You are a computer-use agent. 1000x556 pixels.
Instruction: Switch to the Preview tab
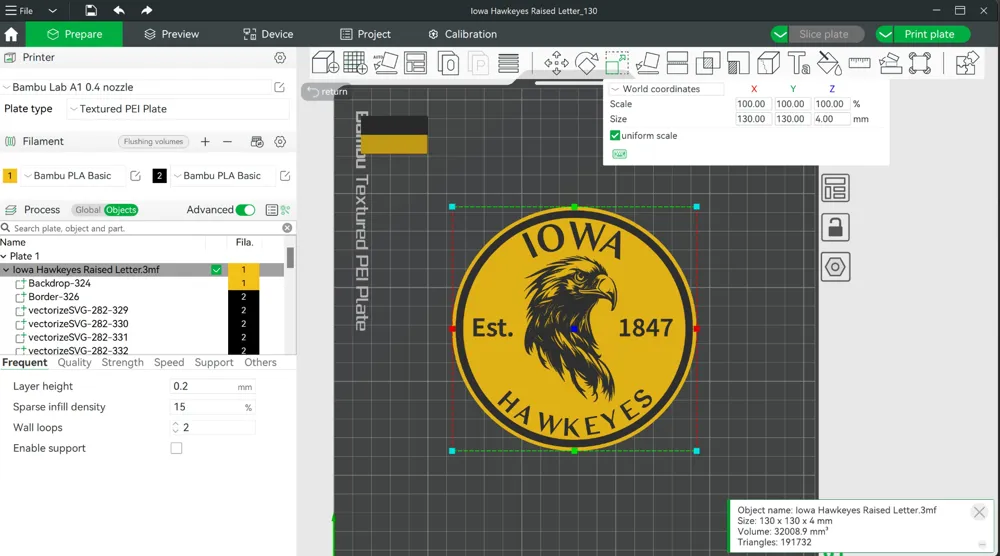coord(172,34)
